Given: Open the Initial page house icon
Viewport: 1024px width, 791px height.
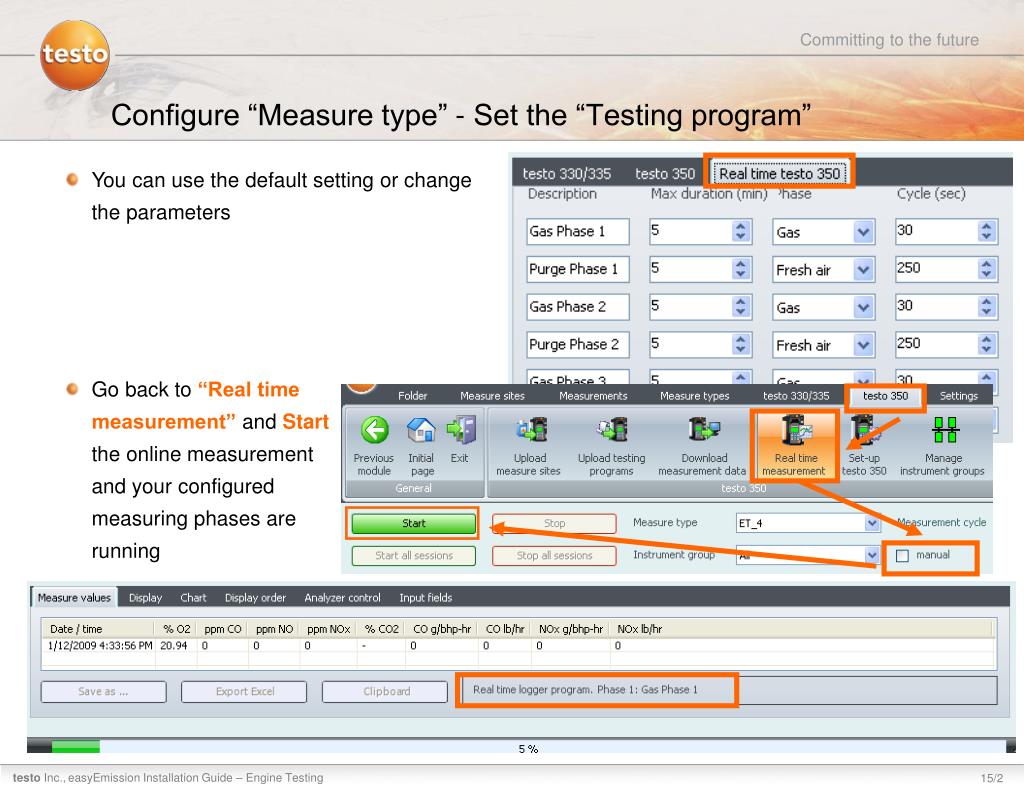Looking at the screenshot, I should [421, 430].
